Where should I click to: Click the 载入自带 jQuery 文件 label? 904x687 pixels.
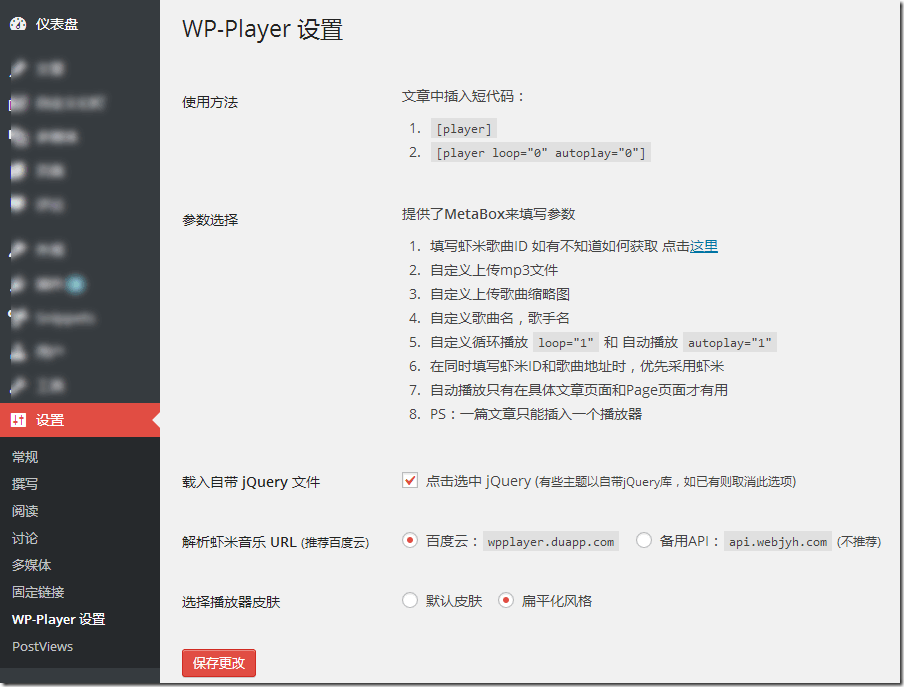pyautogui.click(x=251, y=482)
